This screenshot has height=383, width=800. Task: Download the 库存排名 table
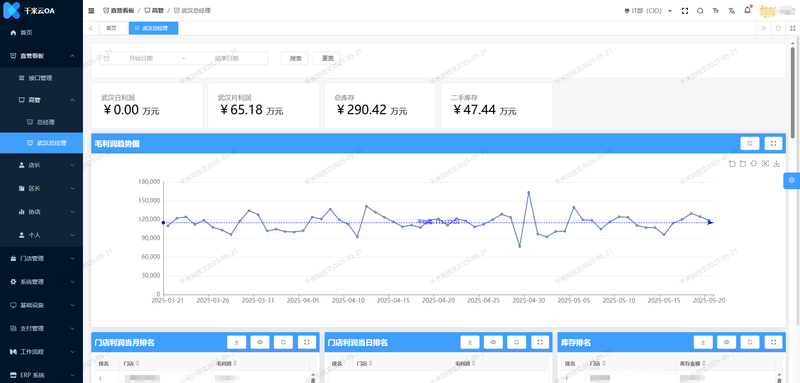tap(703, 343)
